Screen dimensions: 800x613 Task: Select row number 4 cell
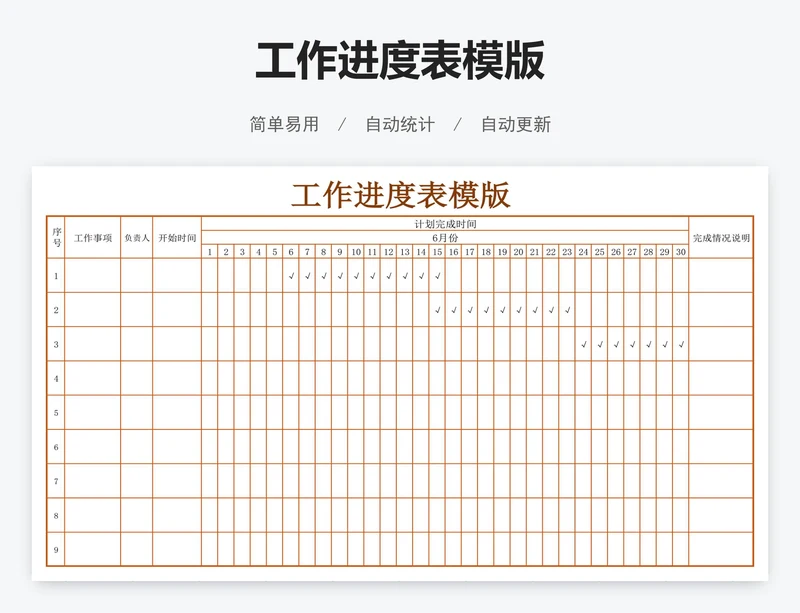coord(56,378)
